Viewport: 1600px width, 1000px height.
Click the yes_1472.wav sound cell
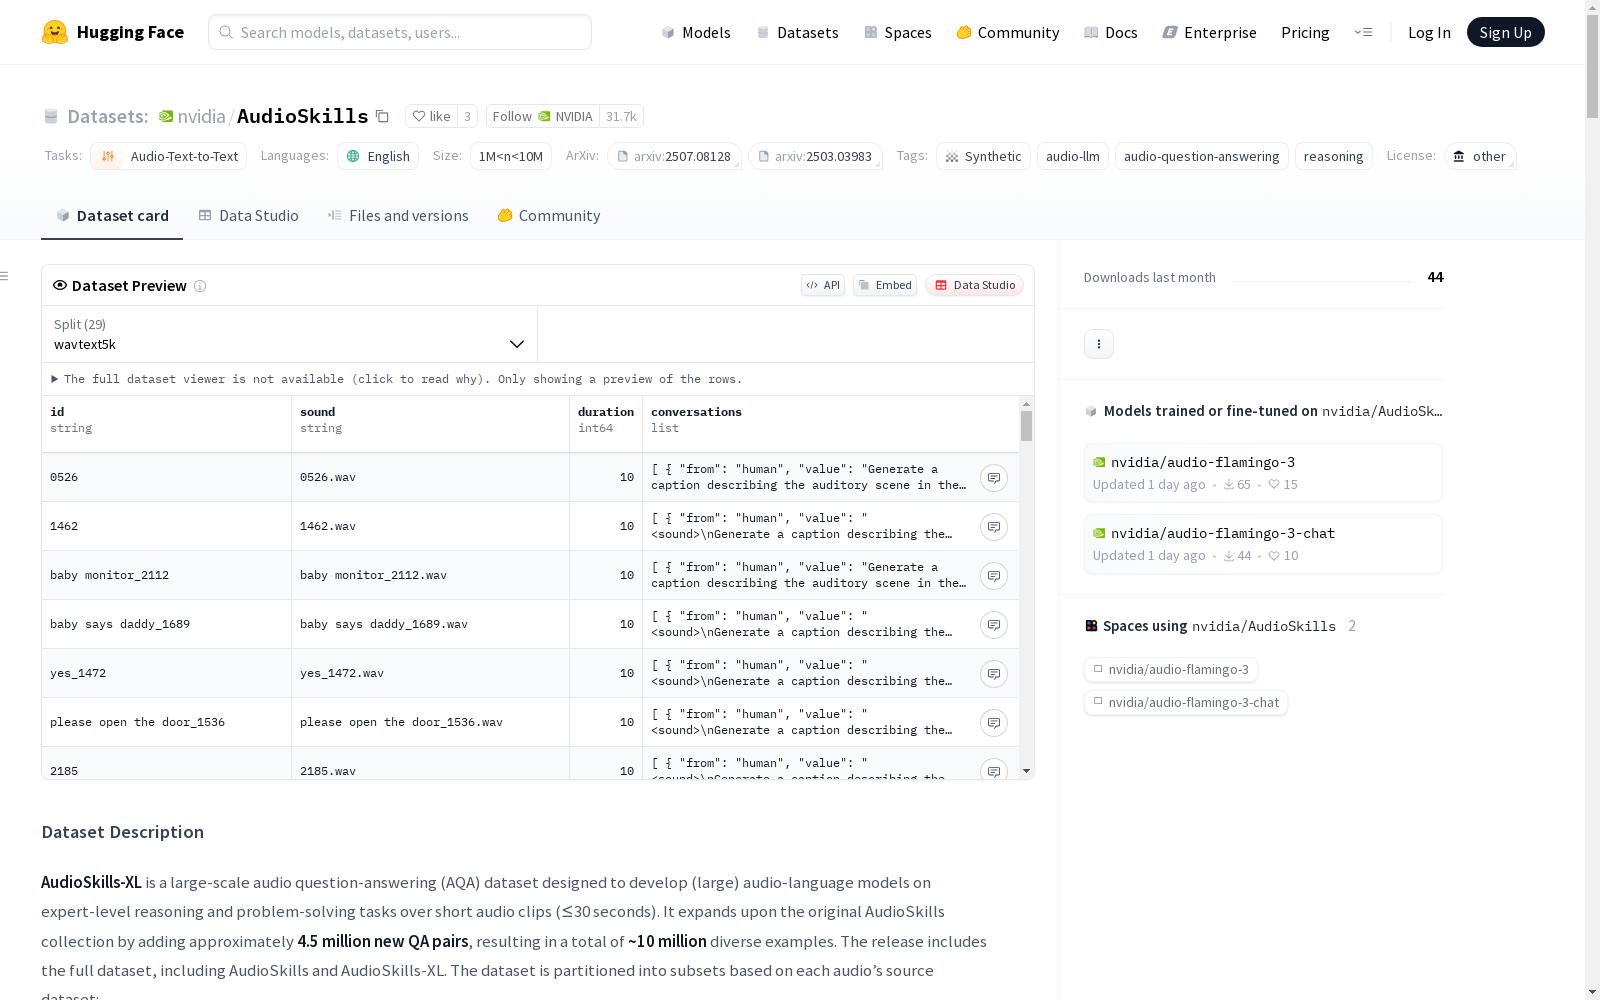pyautogui.click(x=430, y=674)
